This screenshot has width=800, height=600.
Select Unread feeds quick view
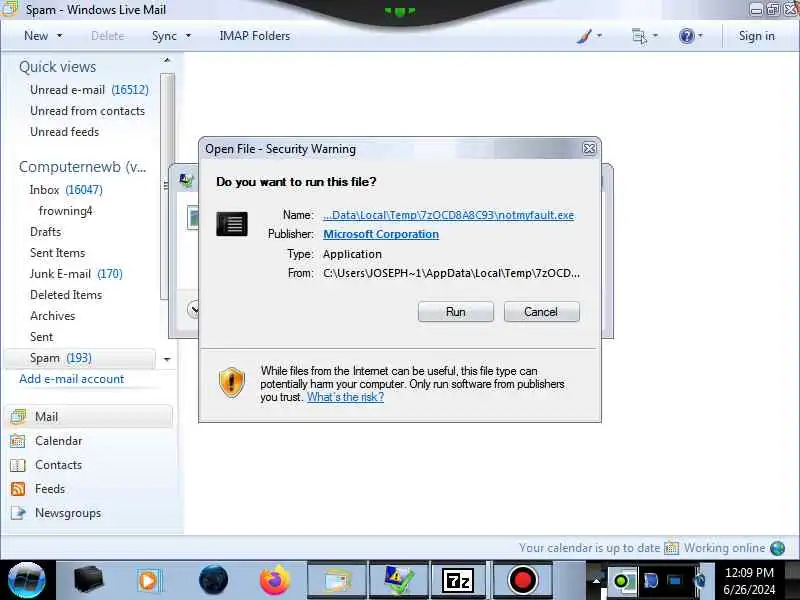[x=64, y=132]
